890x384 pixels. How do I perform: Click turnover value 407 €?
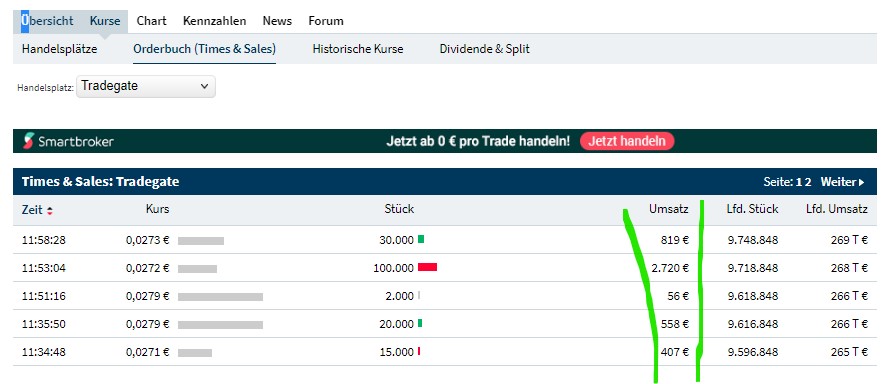(675, 352)
